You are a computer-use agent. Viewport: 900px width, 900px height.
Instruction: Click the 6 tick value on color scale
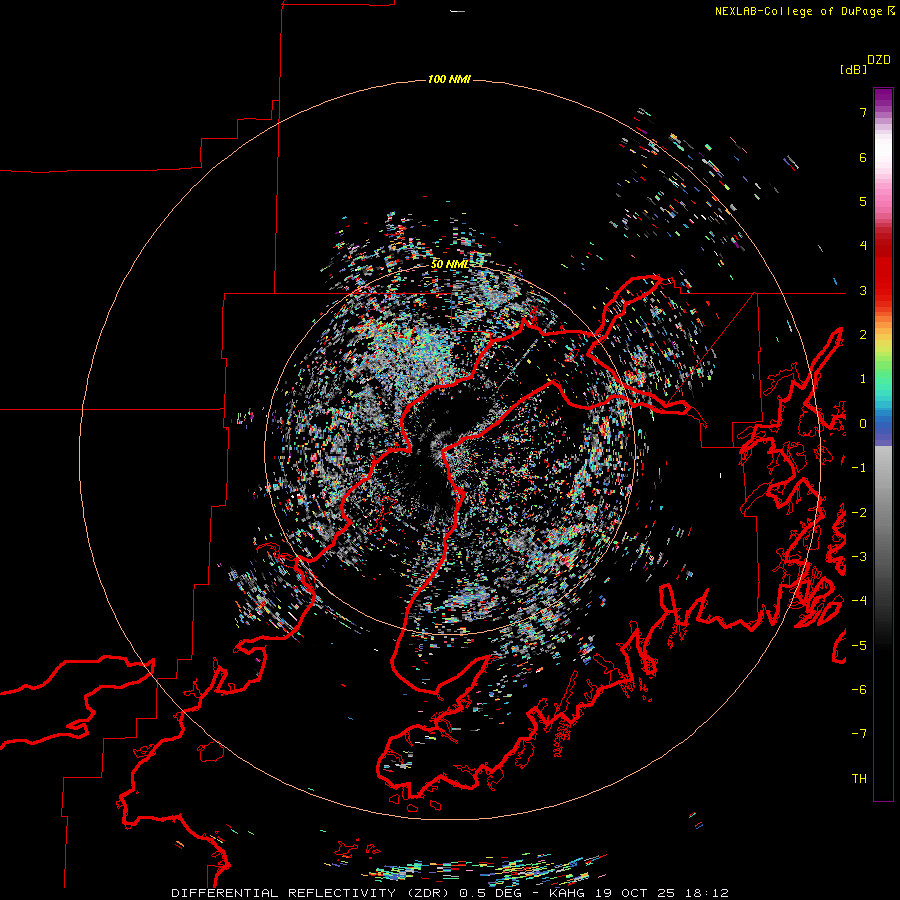[x=863, y=157]
